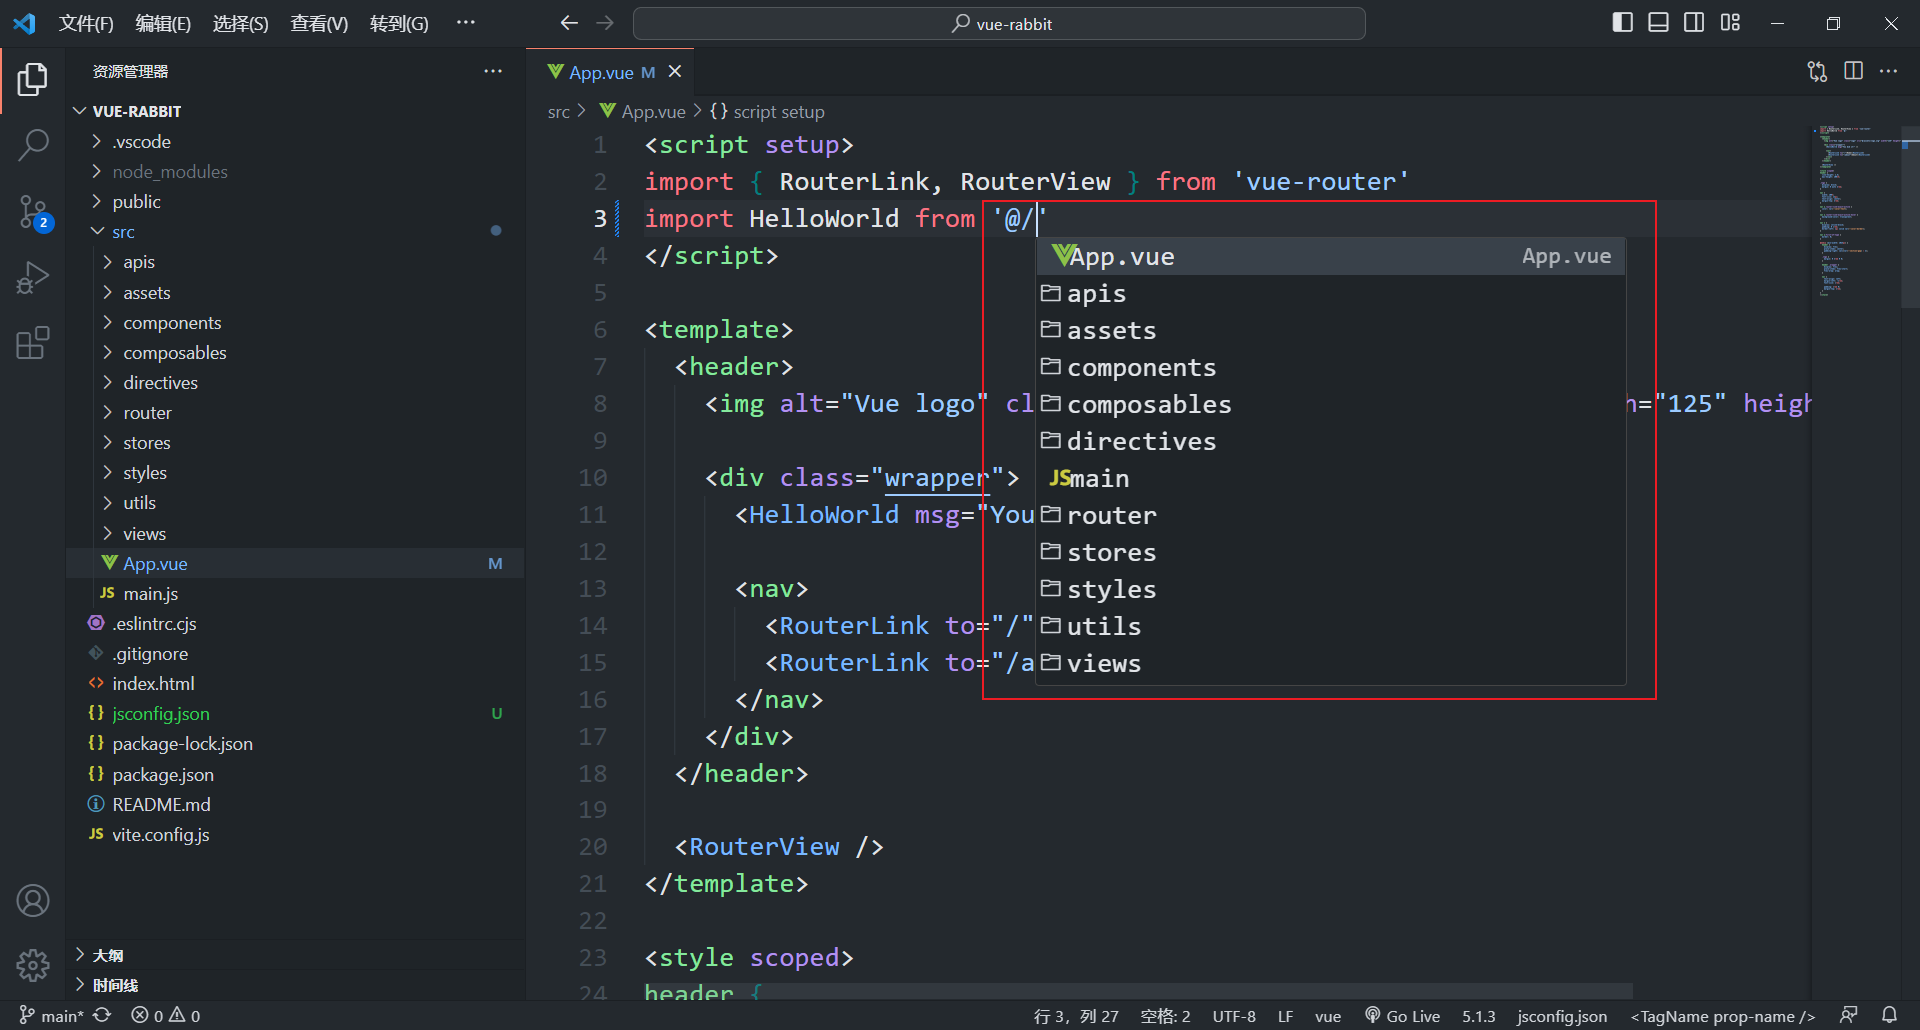
Task: Open jsconfig.json in the explorer
Action: tap(295, 713)
